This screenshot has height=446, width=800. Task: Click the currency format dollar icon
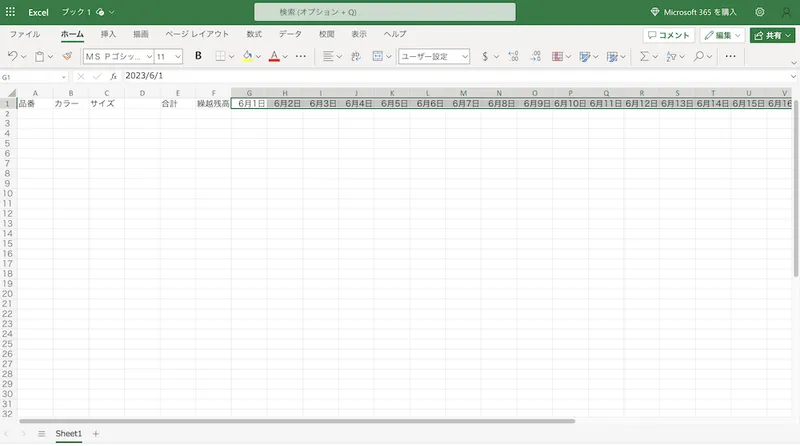pyautogui.click(x=485, y=56)
